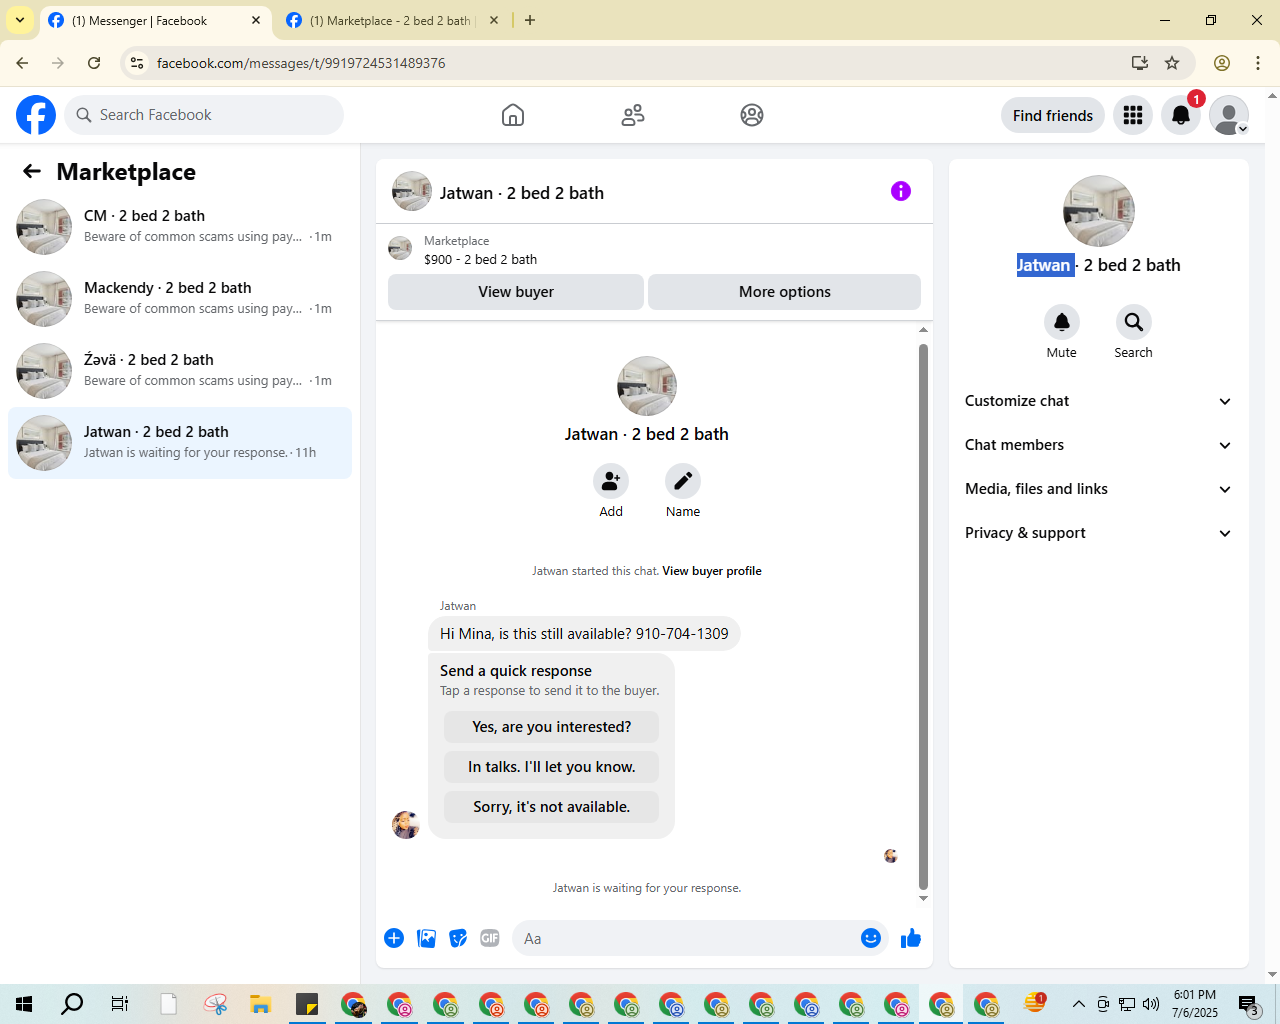The image size is (1280, 1024).
Task: Open the Żəvä · 2 bed 2 bath conversation
Action: 180,371
